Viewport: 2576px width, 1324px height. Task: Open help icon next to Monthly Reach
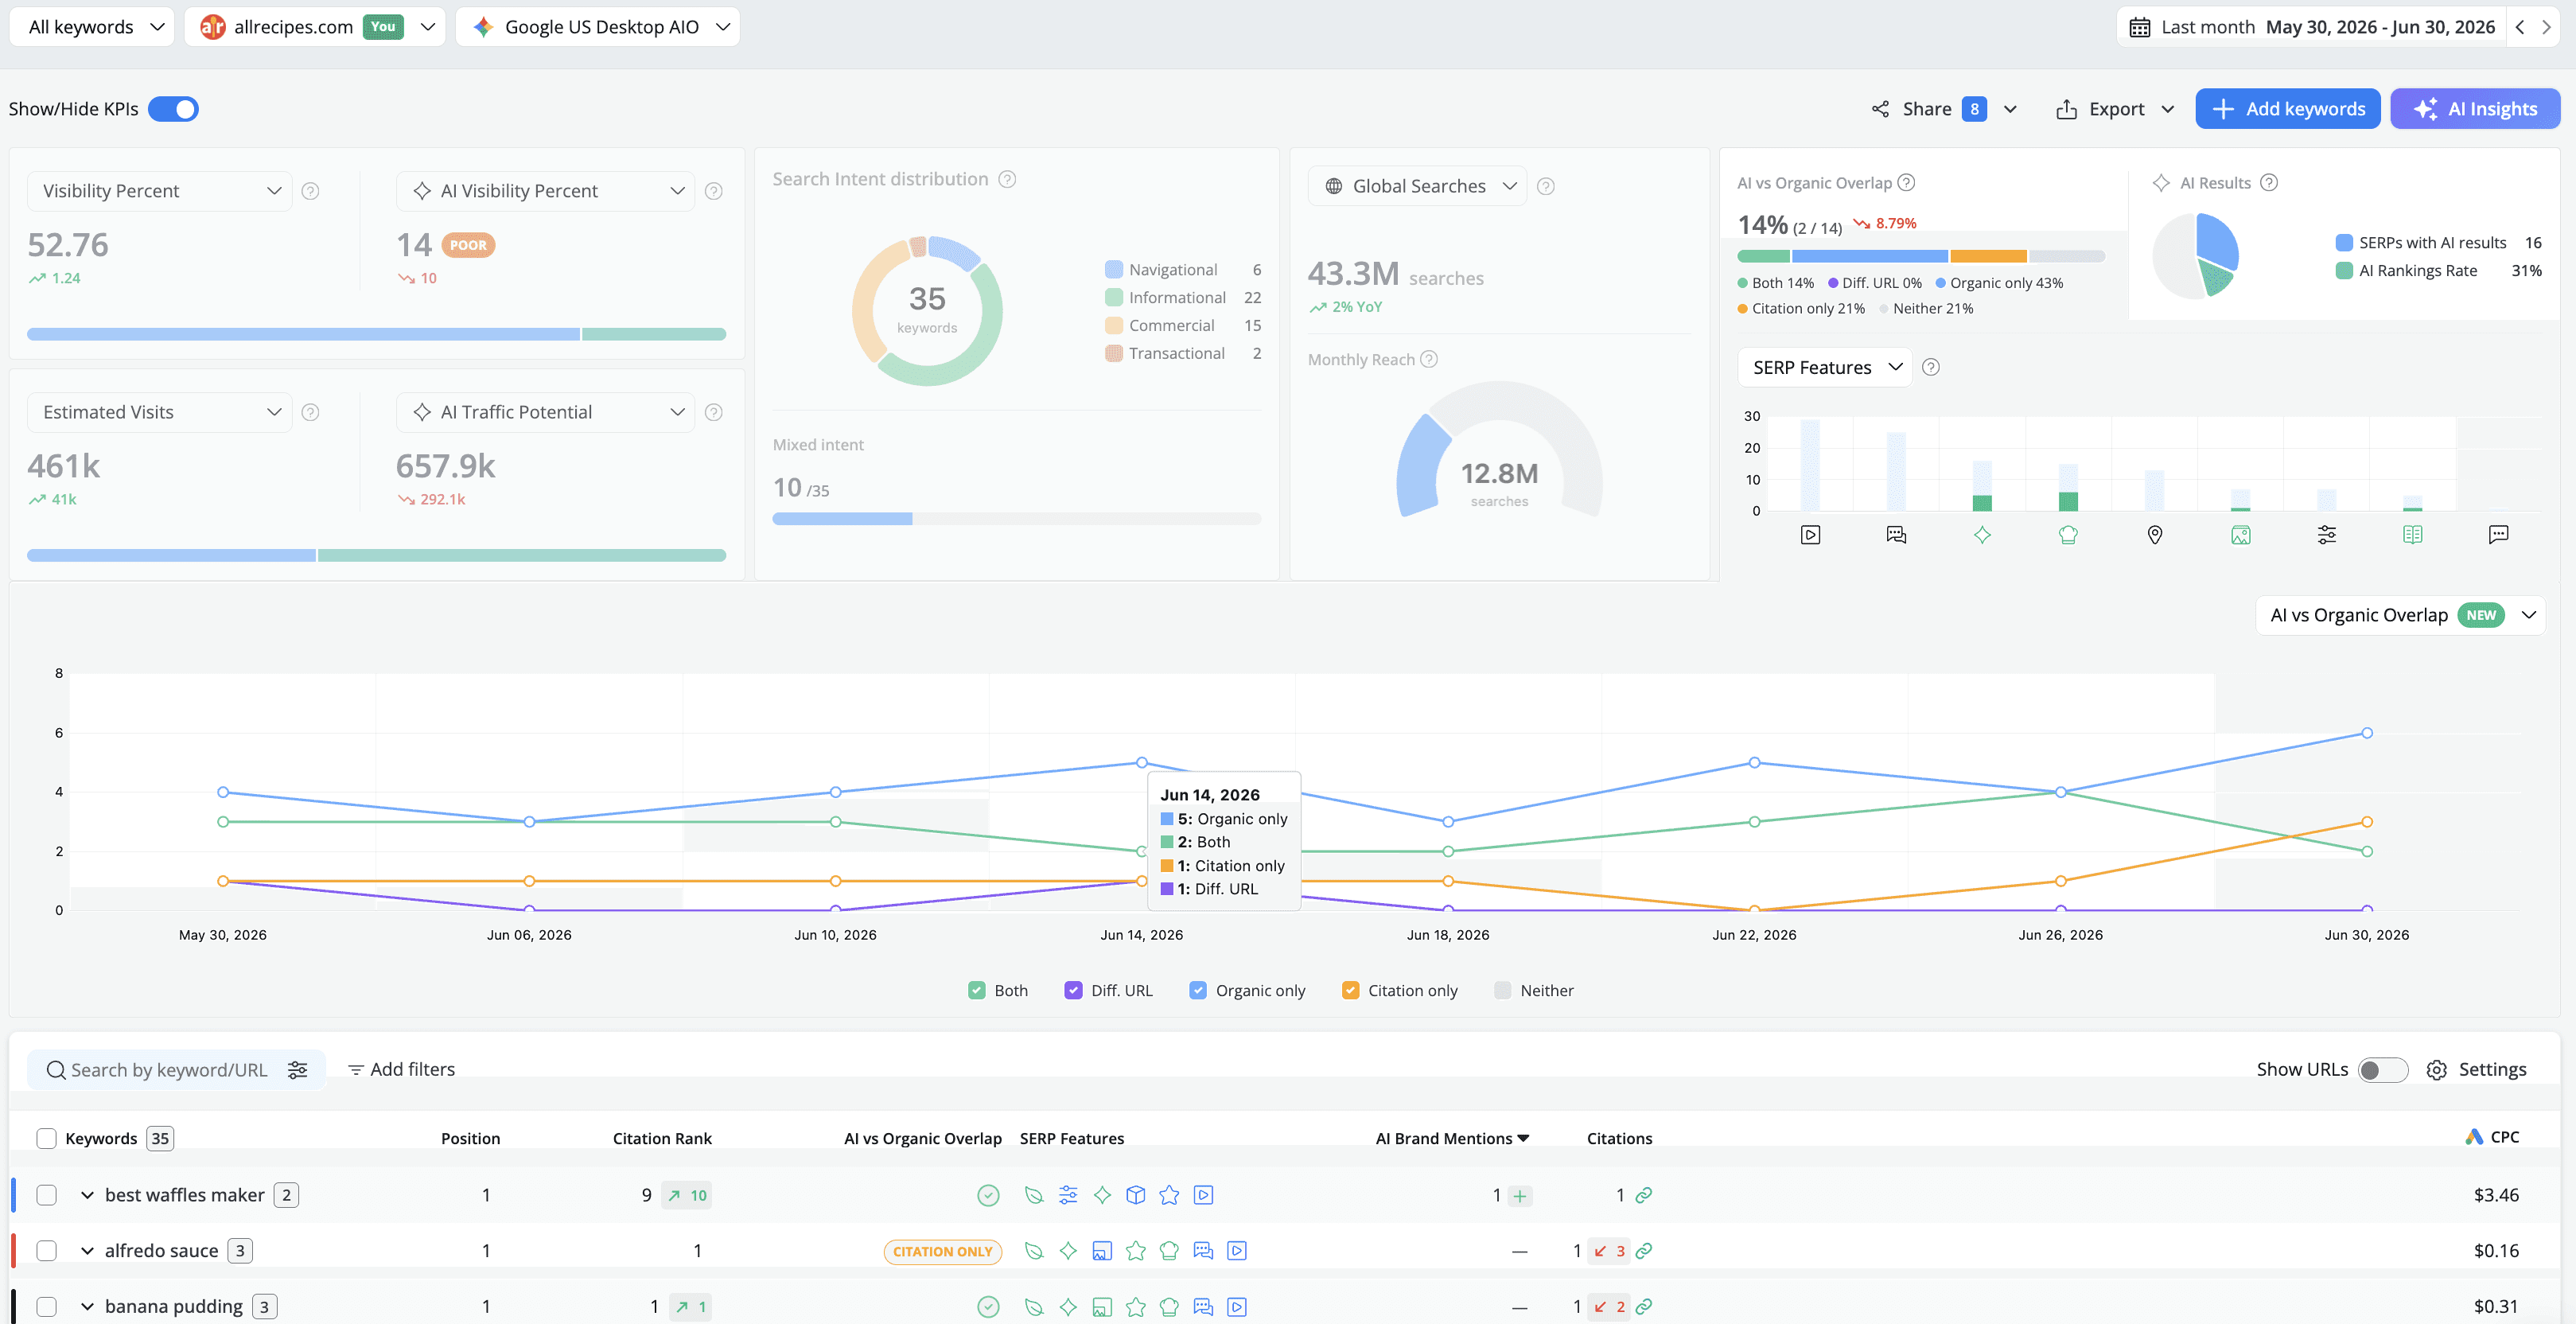click(1429, 359)
